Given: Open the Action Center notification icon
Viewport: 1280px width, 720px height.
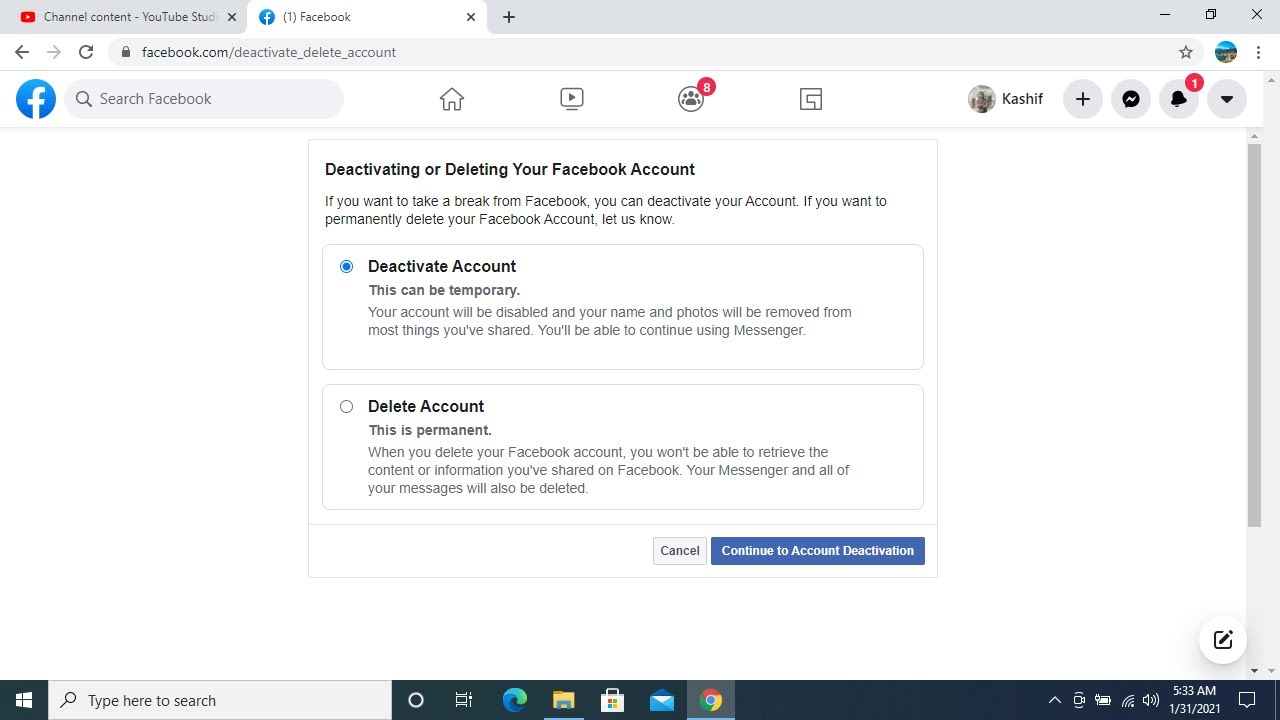Looking at the screenshot, I should 1247,700.
